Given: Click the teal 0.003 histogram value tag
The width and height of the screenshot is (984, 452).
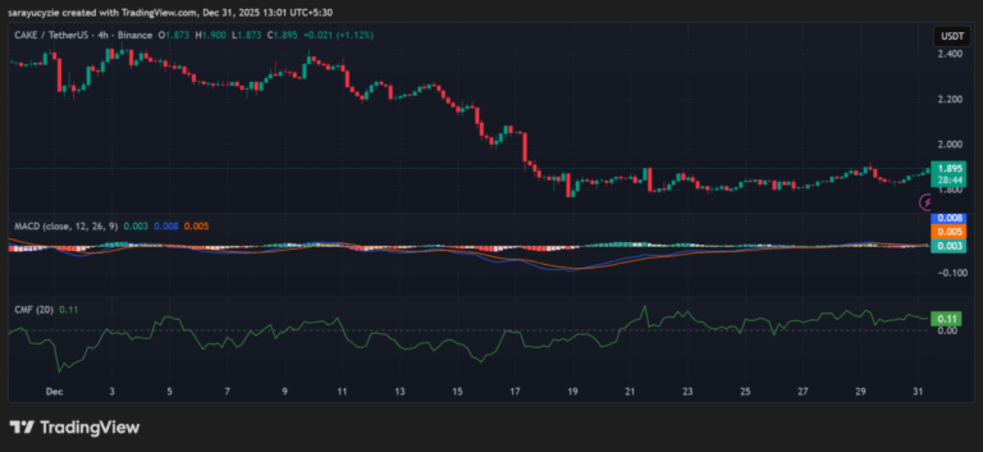Looking at the screenshot, I should click(x=948, y=245).
